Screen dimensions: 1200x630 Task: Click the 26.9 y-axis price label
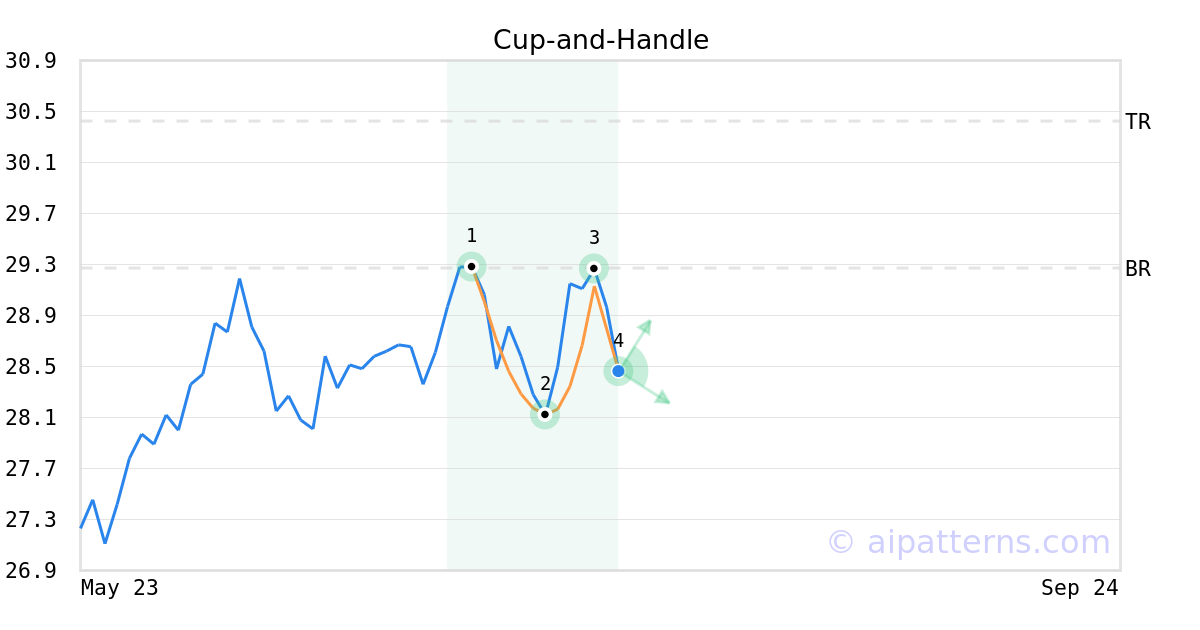coord(30,571)
